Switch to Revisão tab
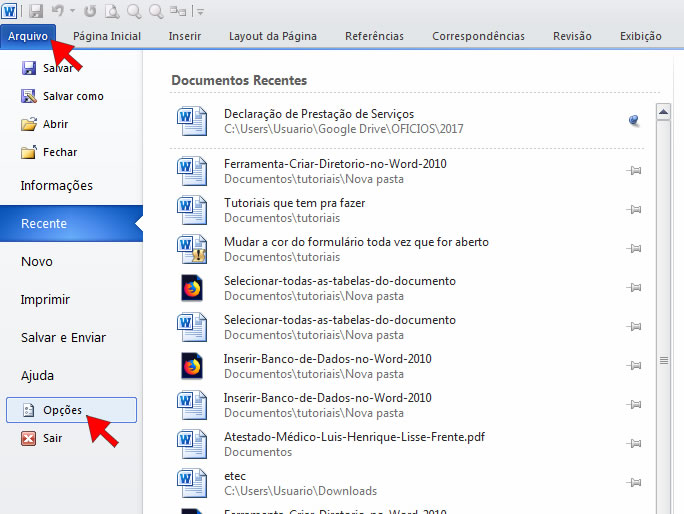 (572, 36)
